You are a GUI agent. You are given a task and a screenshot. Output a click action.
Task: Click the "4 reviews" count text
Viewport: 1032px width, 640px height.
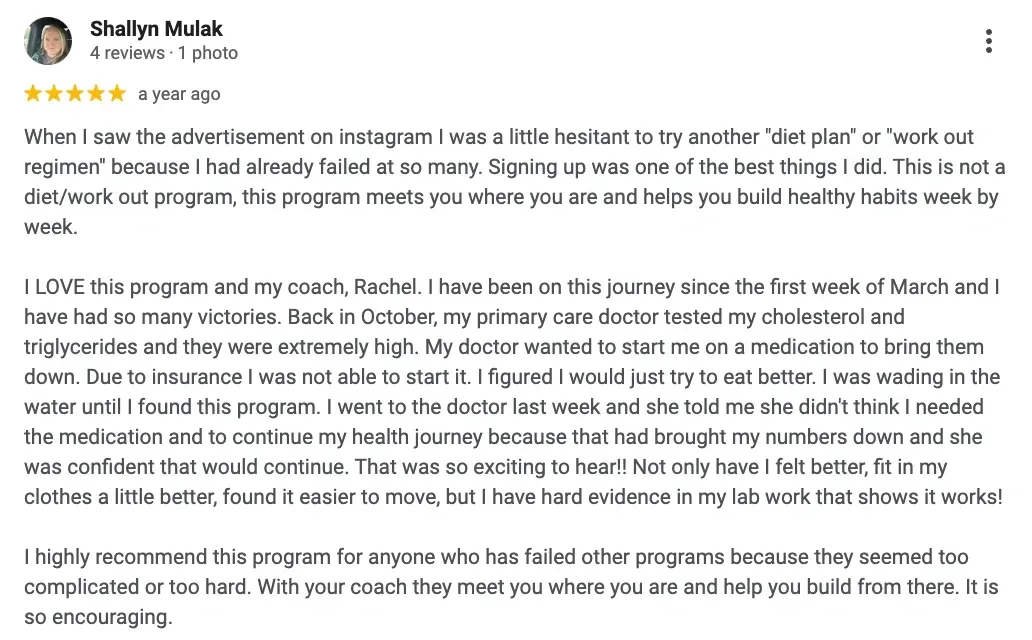(127, 53)
